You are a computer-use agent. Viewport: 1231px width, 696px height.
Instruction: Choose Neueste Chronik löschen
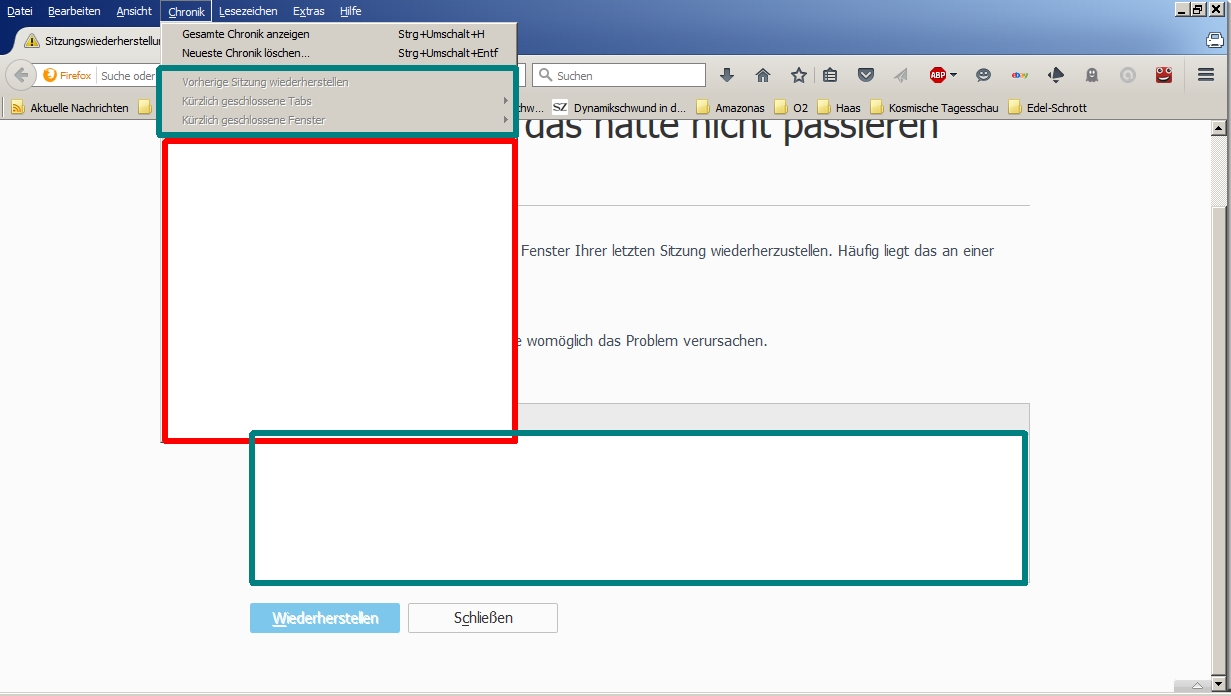coord(339,53)
